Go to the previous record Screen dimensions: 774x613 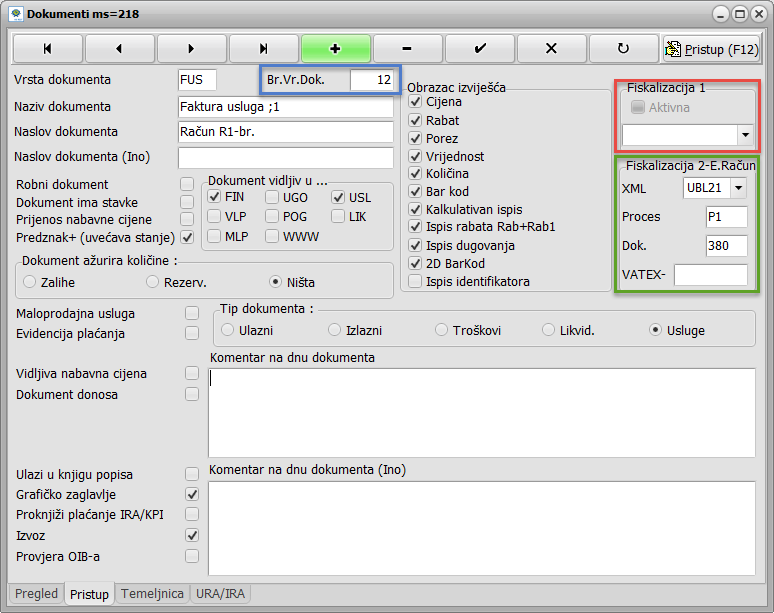pos(119,48)
